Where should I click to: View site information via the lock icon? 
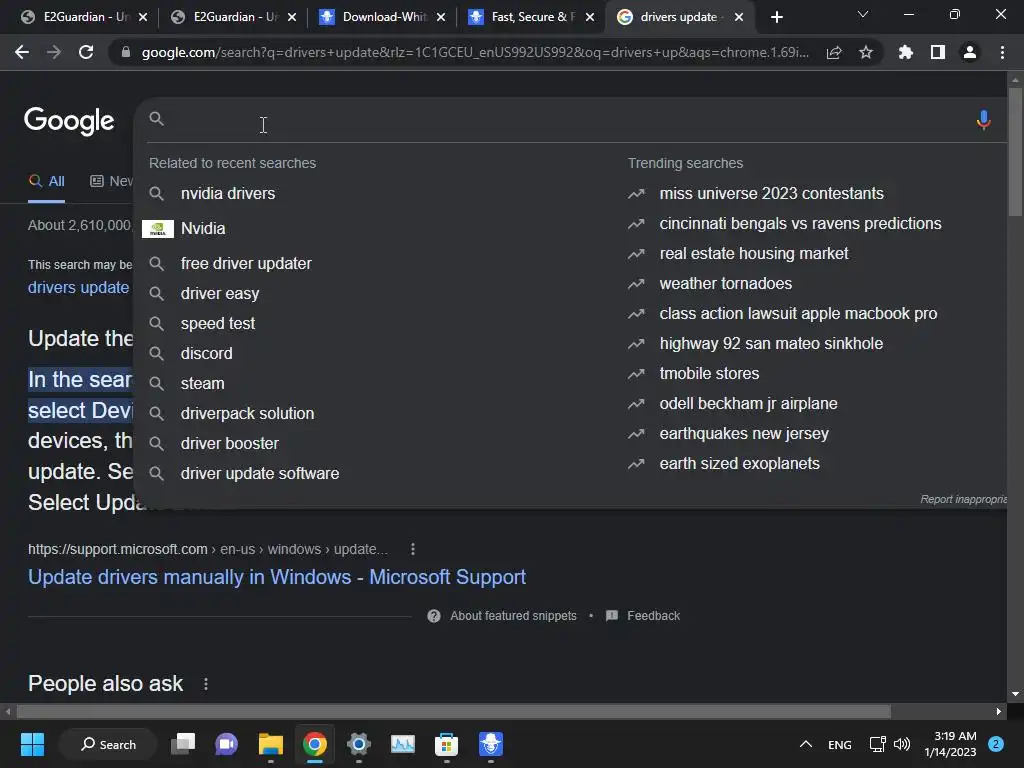tap(126, 52)
